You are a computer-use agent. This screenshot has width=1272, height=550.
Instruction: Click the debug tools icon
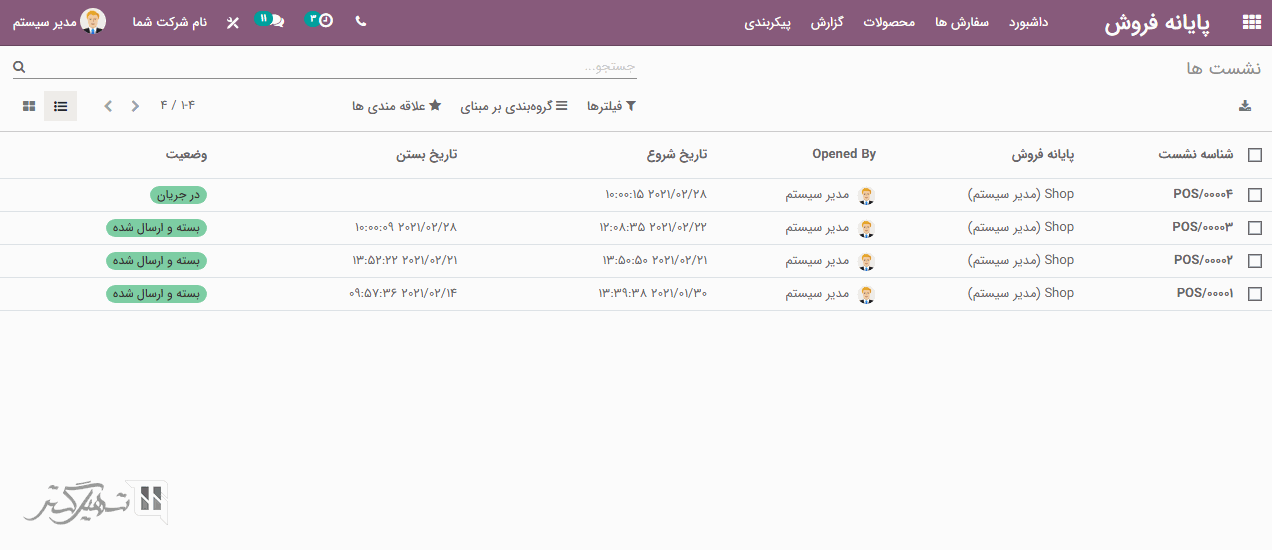coord(233,22)
